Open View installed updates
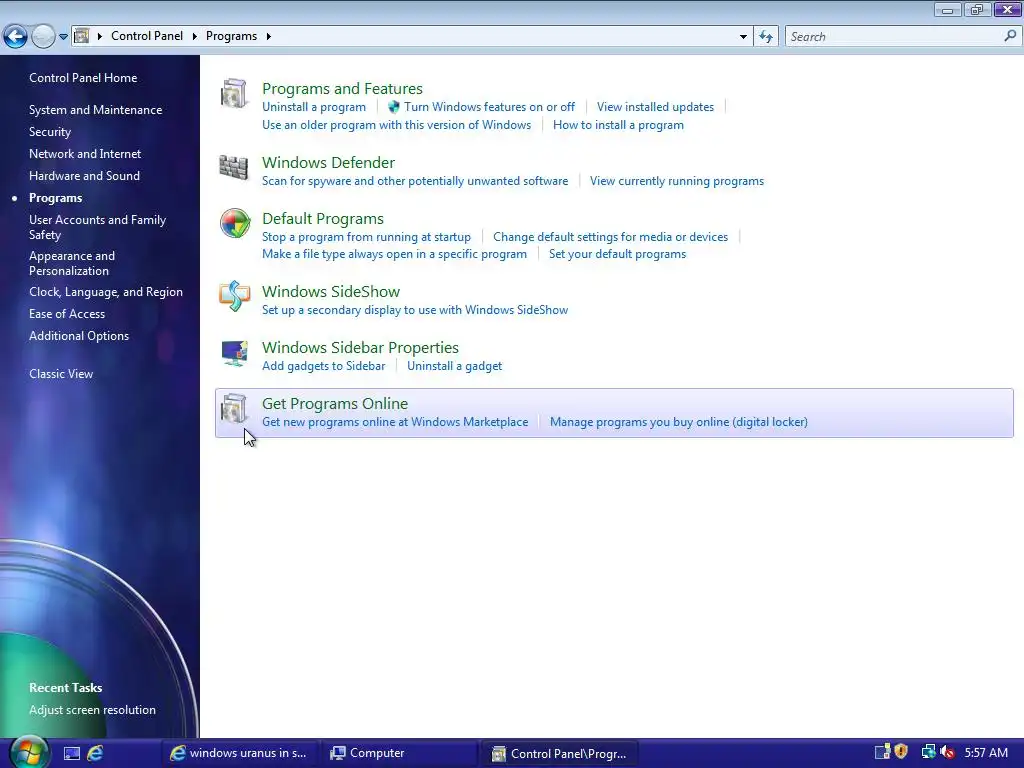 (x=655, y=107)
